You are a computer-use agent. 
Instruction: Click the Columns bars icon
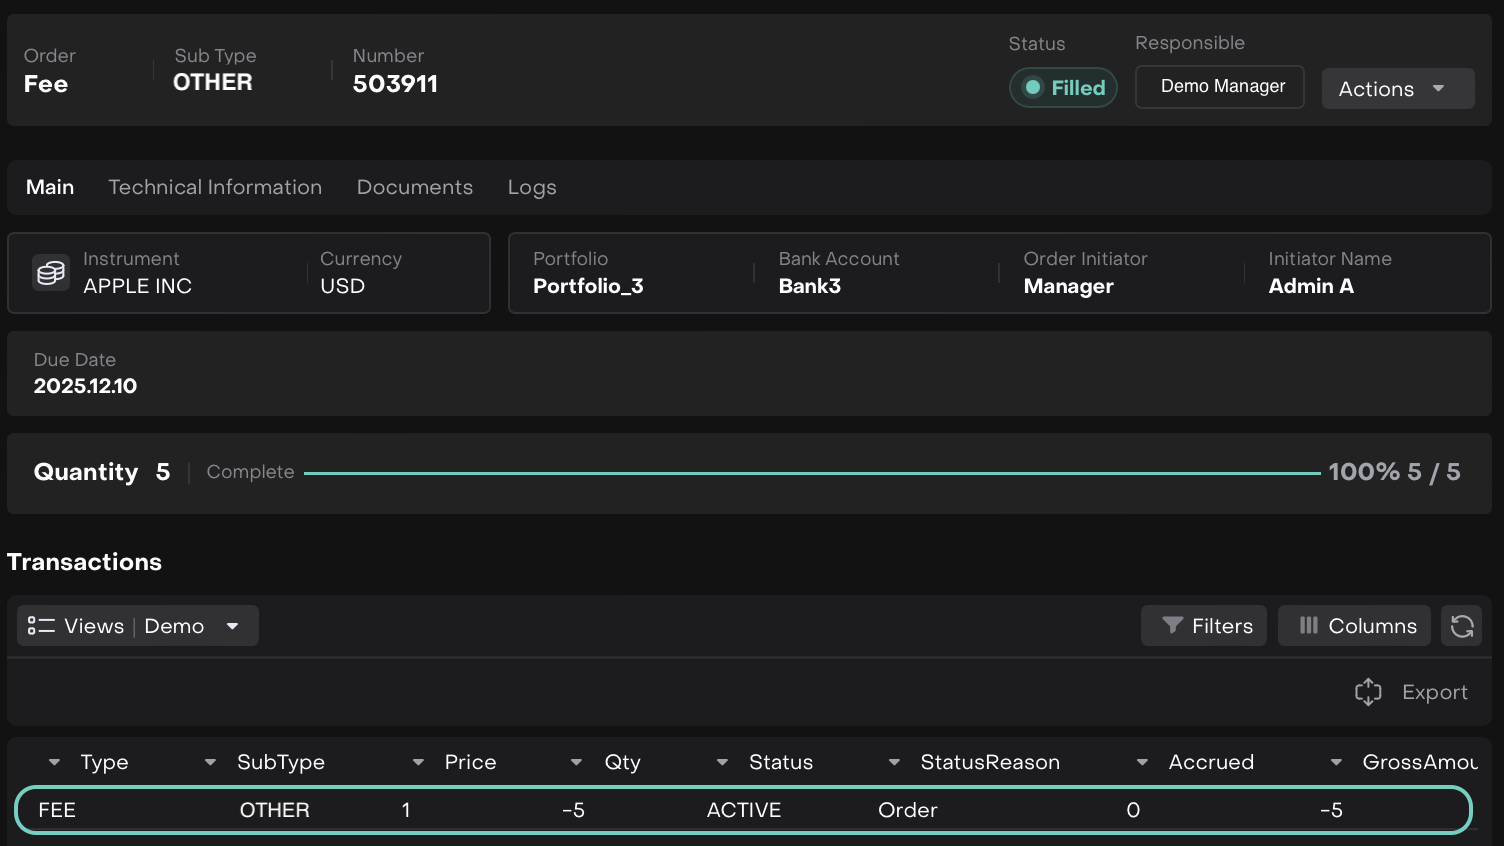coord(1308,626)
